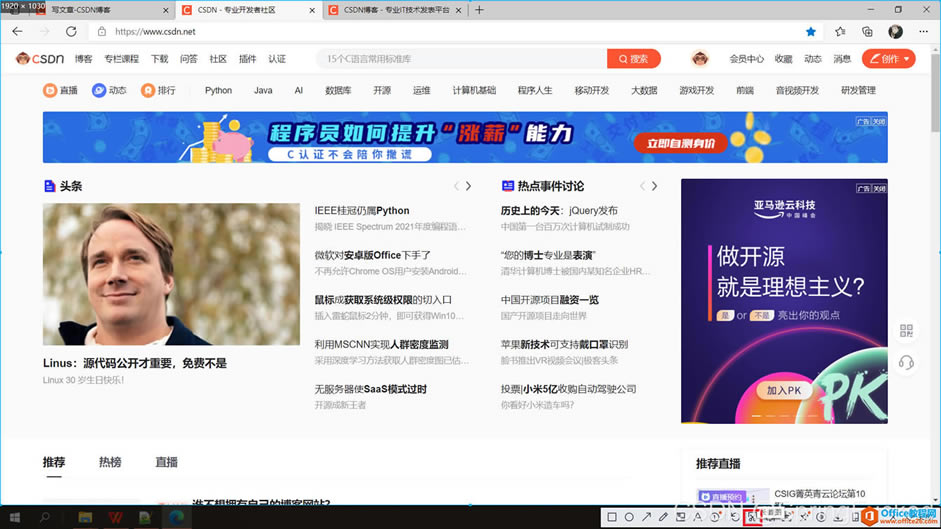Image resolution: width=941 pixels, height=529 pixels.
Task: Click the long screenshot scissors icon
Action: click(x=751, y=517)
